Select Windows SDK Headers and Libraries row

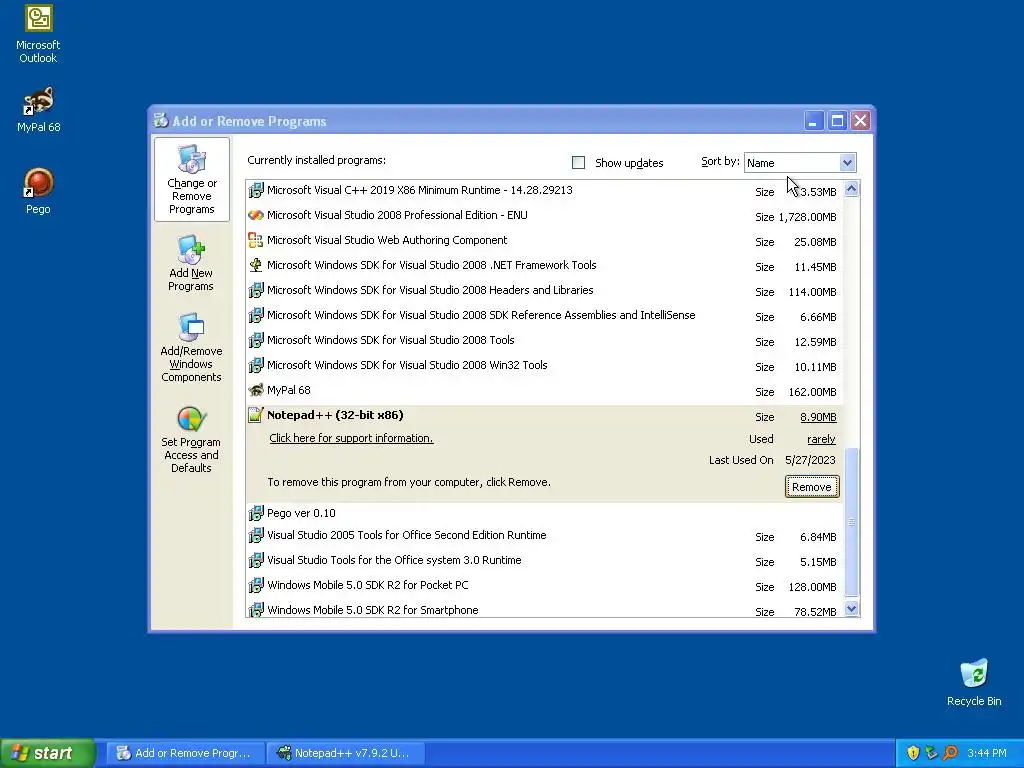click(545, 290)
